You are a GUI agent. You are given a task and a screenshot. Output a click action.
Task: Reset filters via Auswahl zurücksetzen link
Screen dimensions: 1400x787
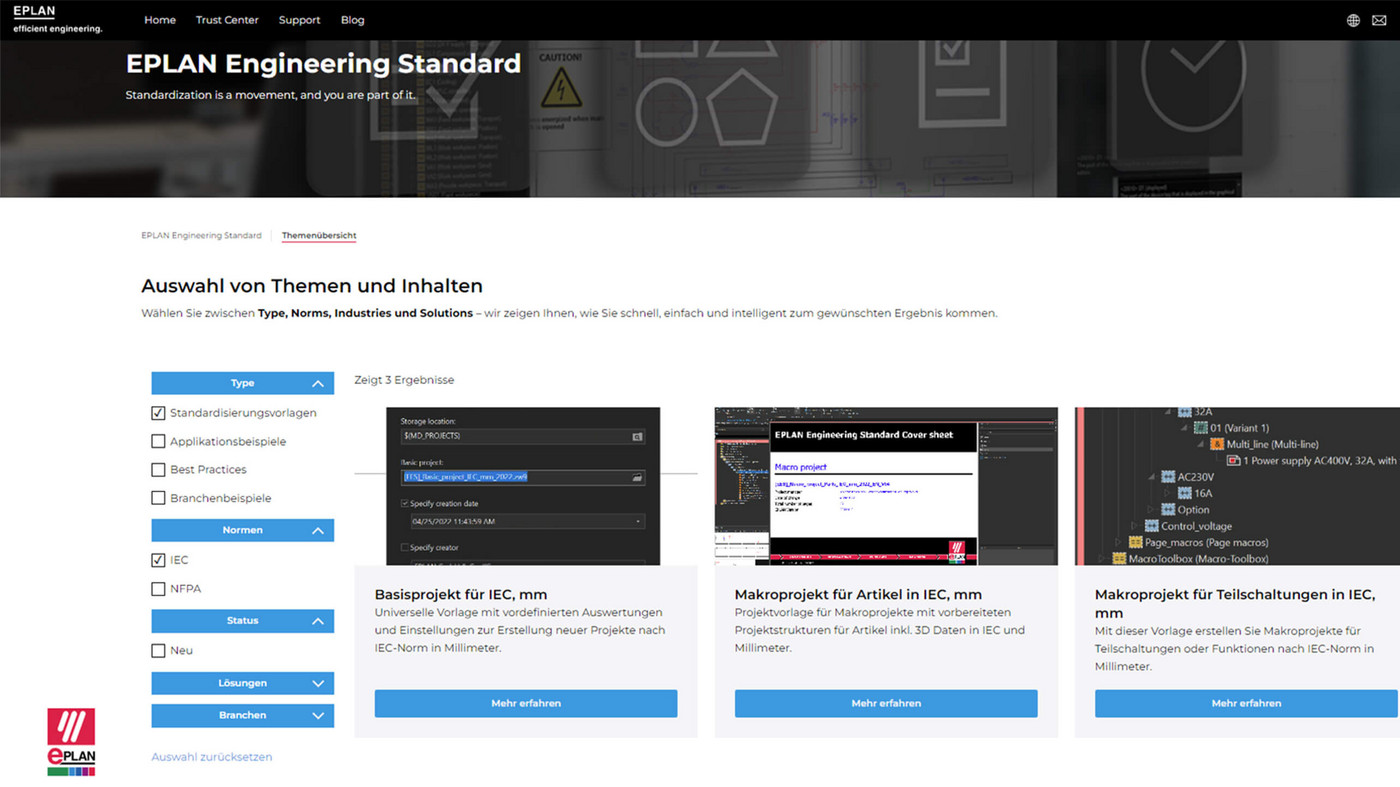point(211,757)
